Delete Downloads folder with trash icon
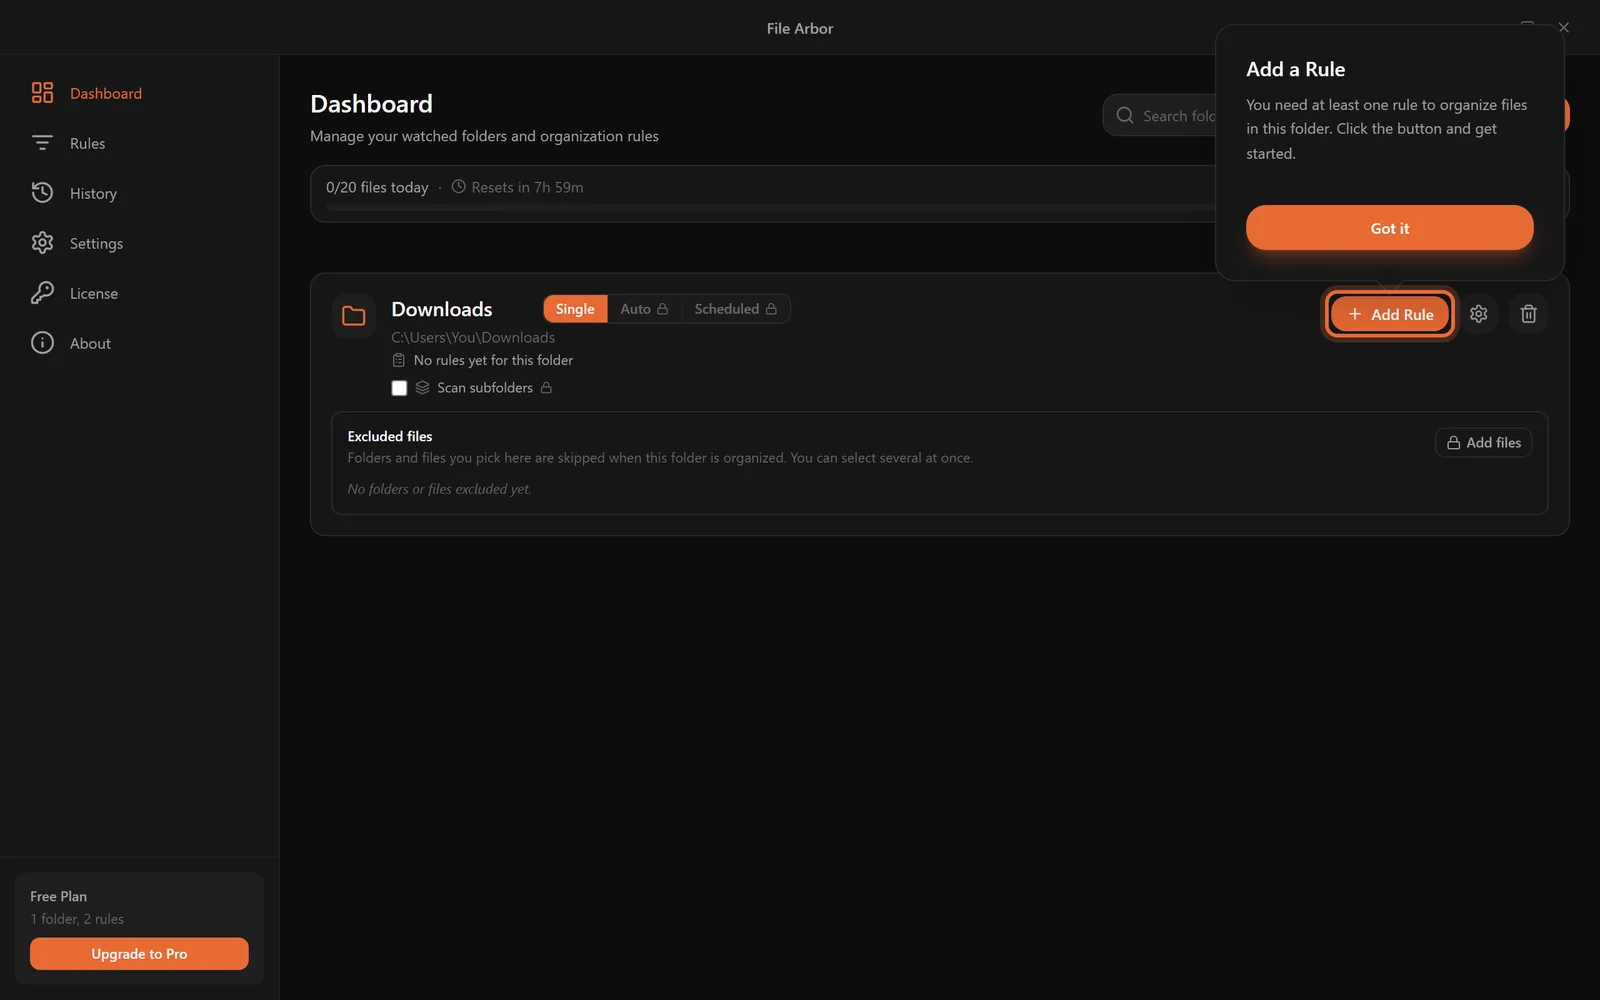 (x=1529, y=314)
